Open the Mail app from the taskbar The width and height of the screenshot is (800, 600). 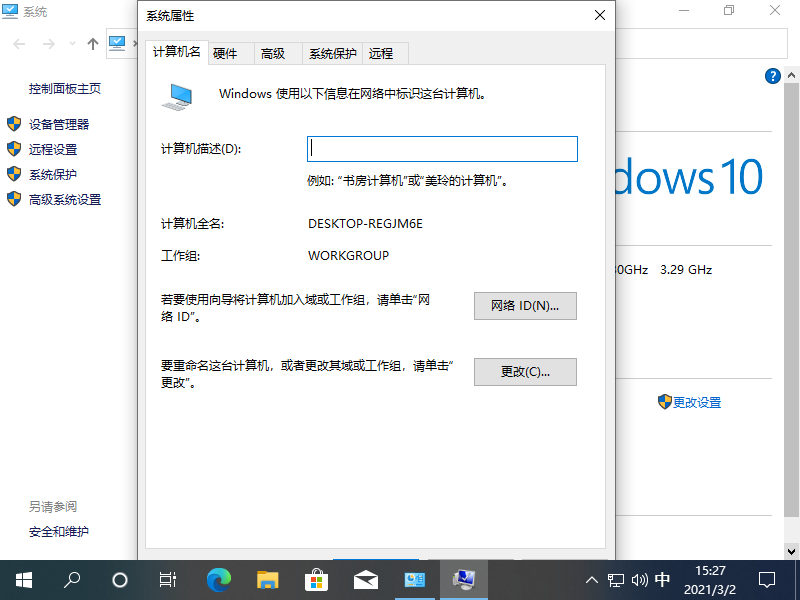point(365,580)
